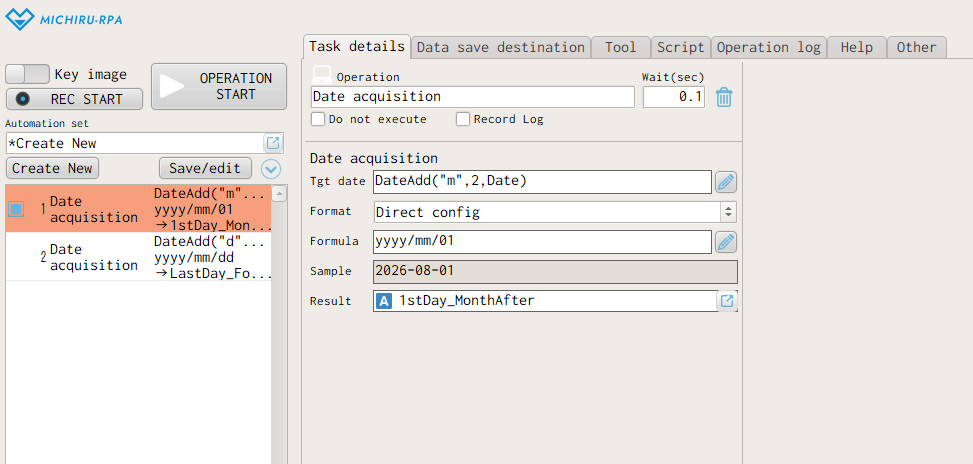Open Result variable selector icon
Screen dimensions: 973x464
[727, 301]
